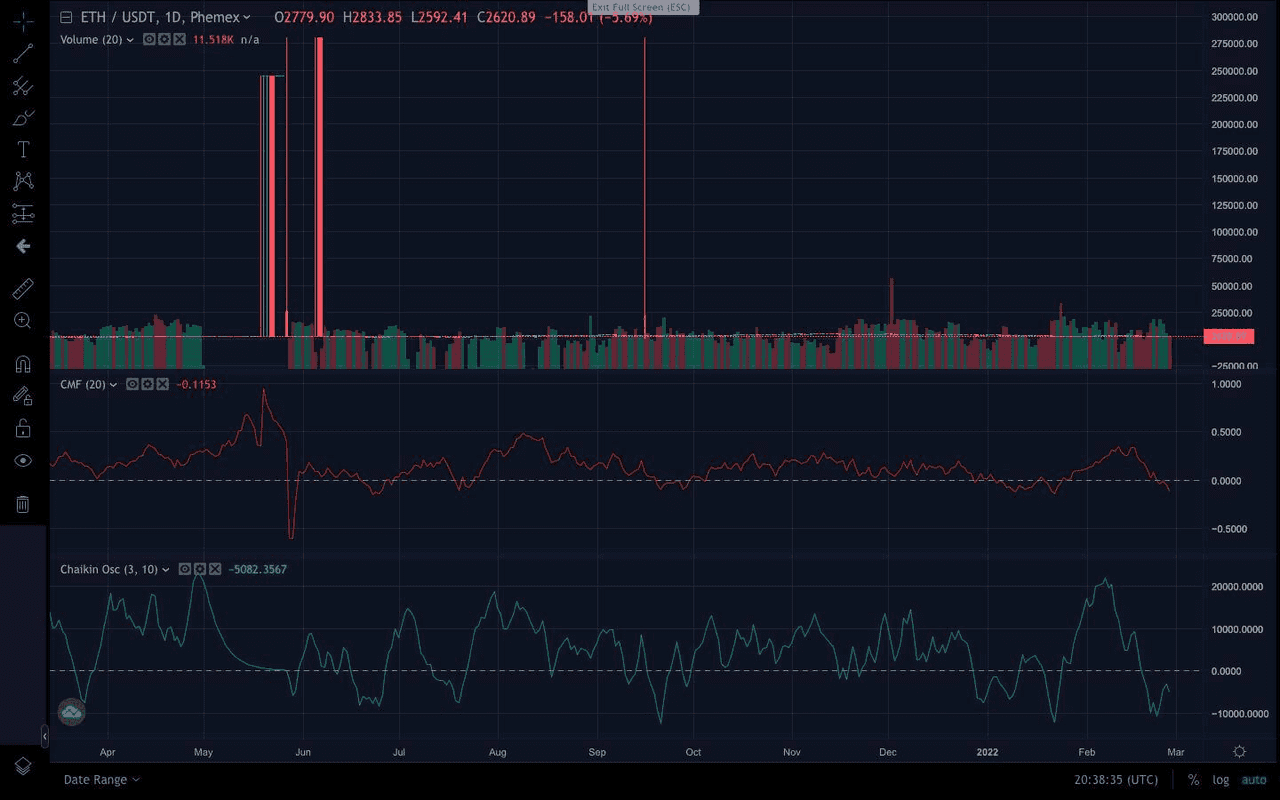1280x800 pixels.
Task: Activate the zoom-in tool
Action: [22, 321]
